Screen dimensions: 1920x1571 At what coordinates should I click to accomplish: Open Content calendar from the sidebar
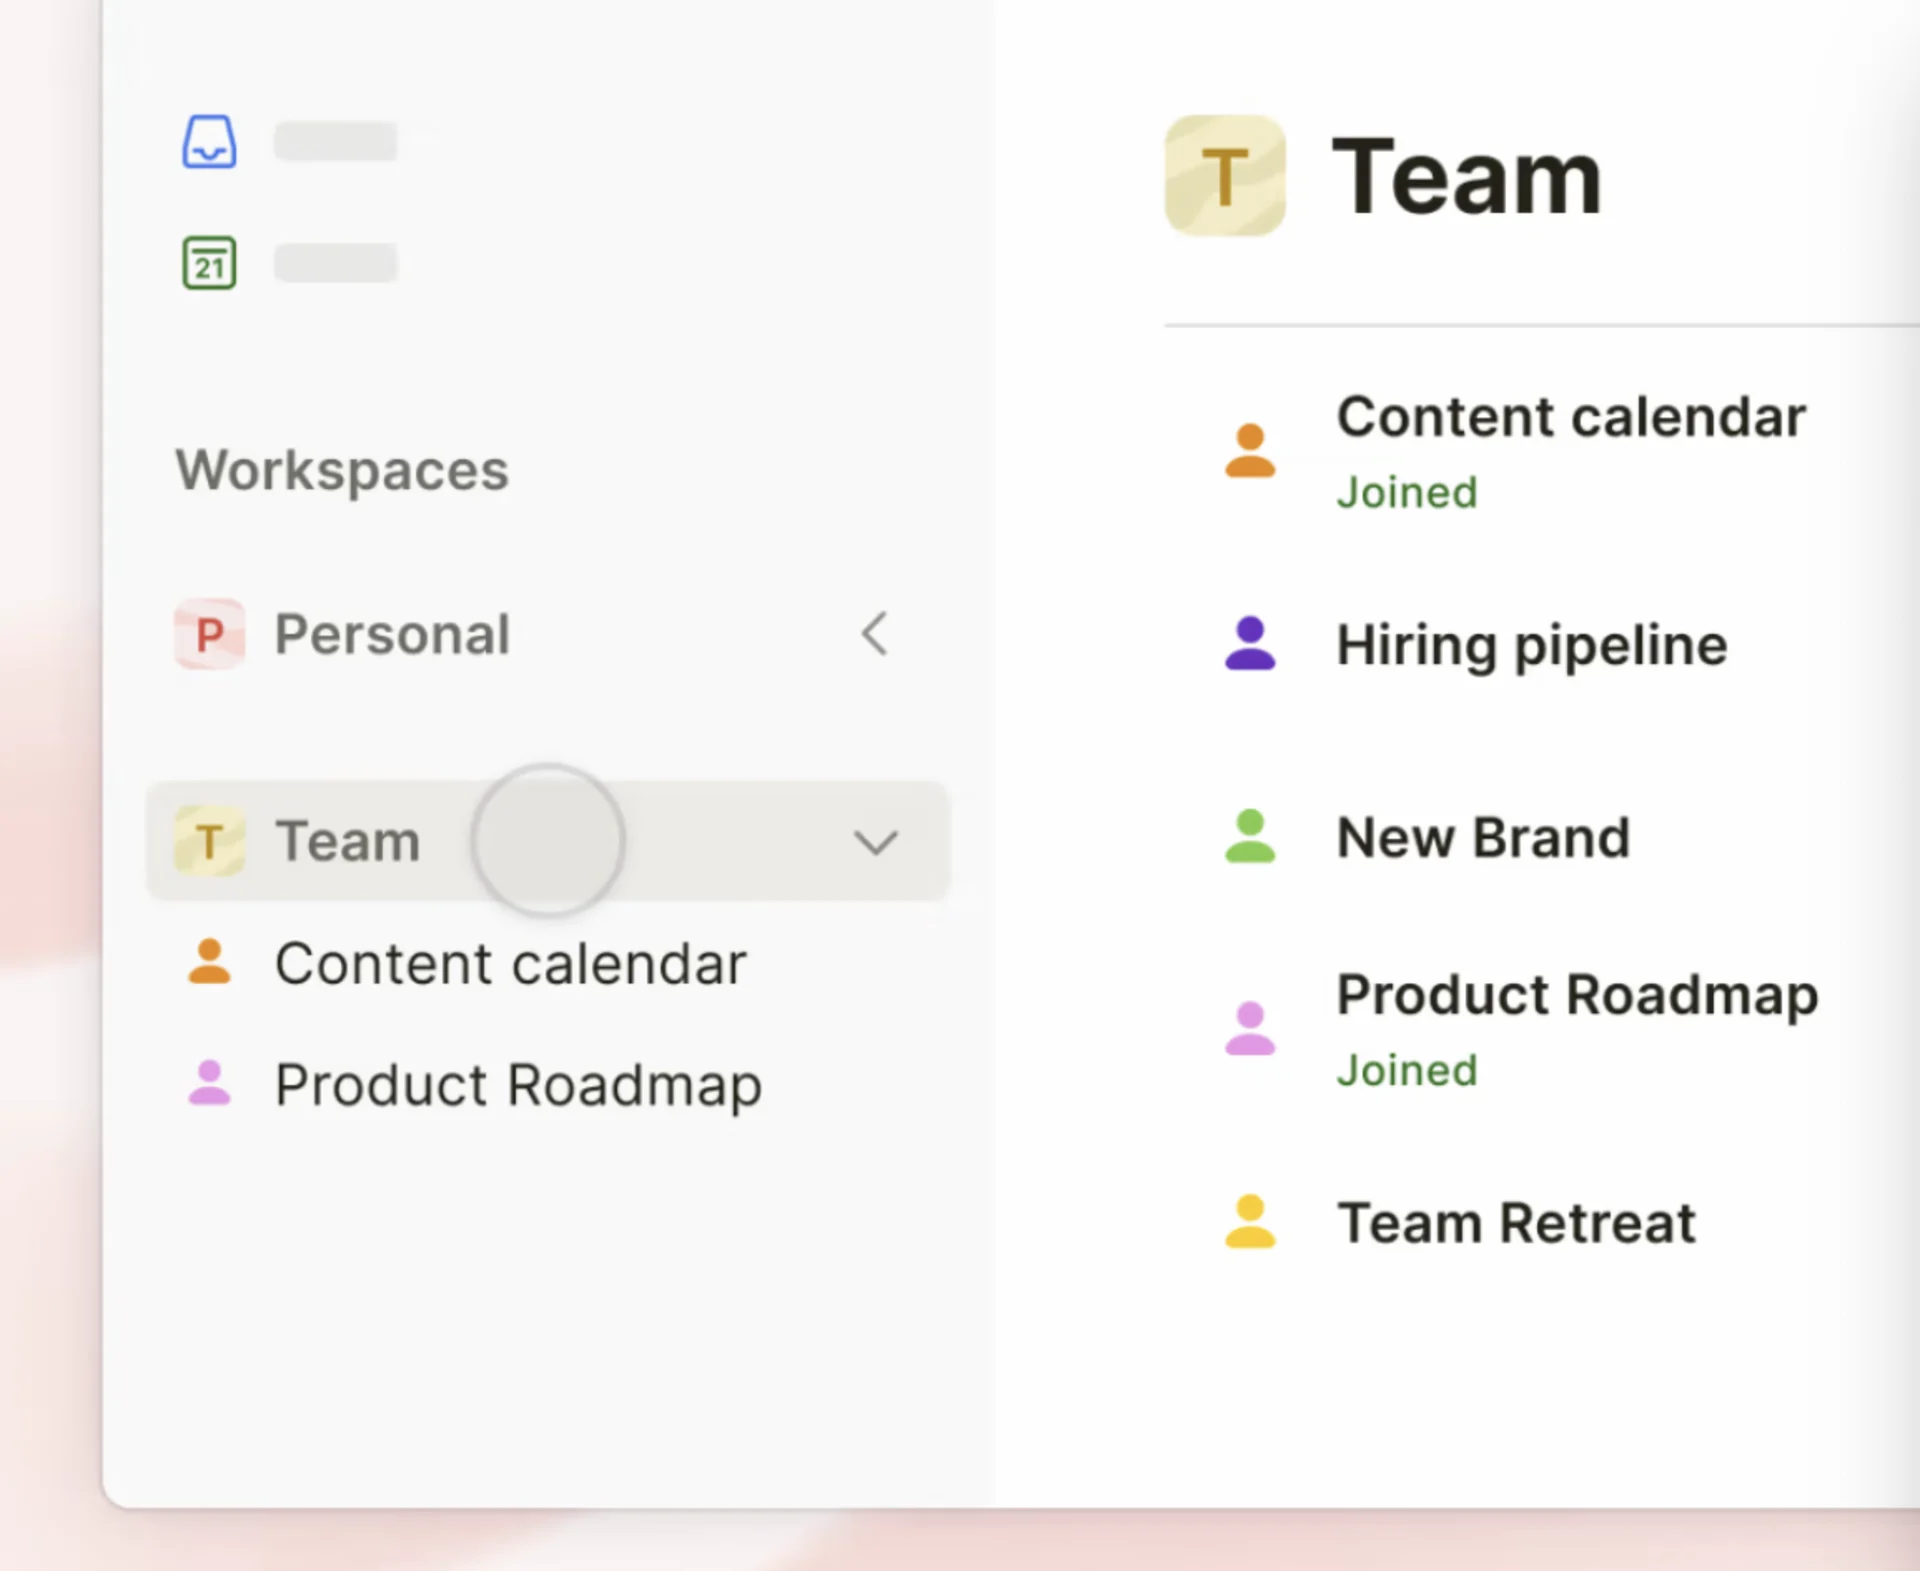pos(510,963)
